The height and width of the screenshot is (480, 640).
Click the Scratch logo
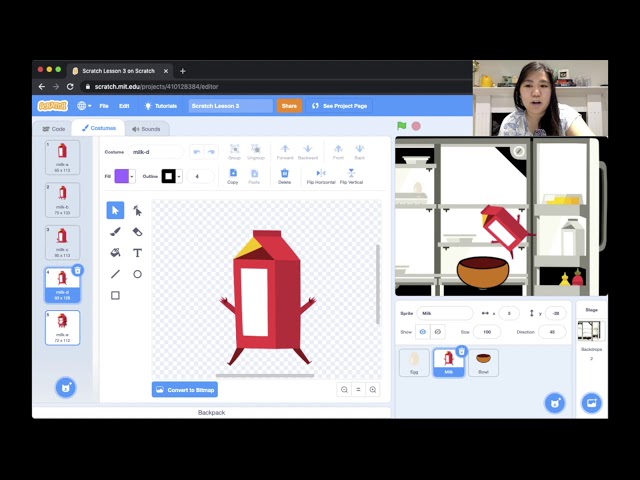pyautogui.click(x=53, y=106)
